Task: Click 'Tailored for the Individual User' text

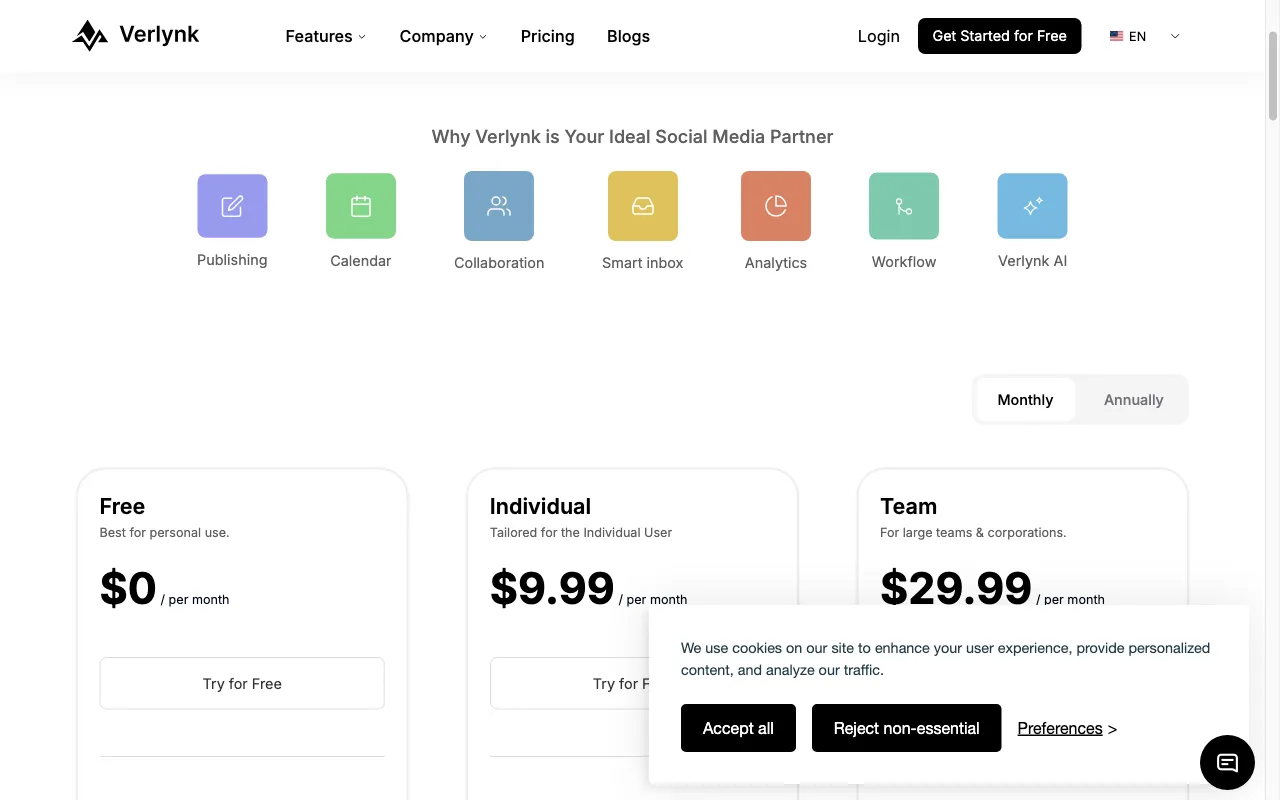Action: tap(581, 533)
